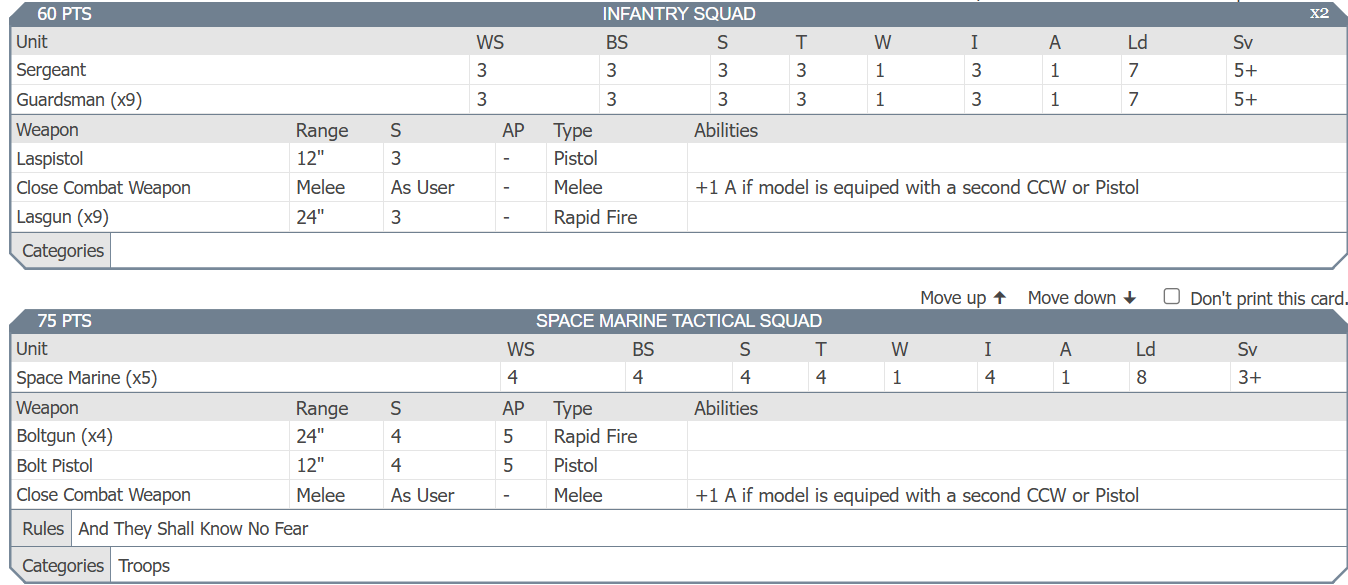Select the Rules label in Space Marine card

pyautogui.click(x=43, y=529)
